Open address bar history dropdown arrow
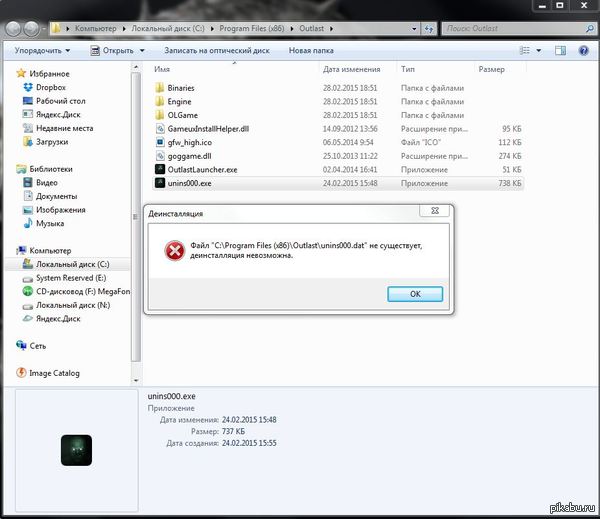The image size is (600, 519). (x=414, y=29)
